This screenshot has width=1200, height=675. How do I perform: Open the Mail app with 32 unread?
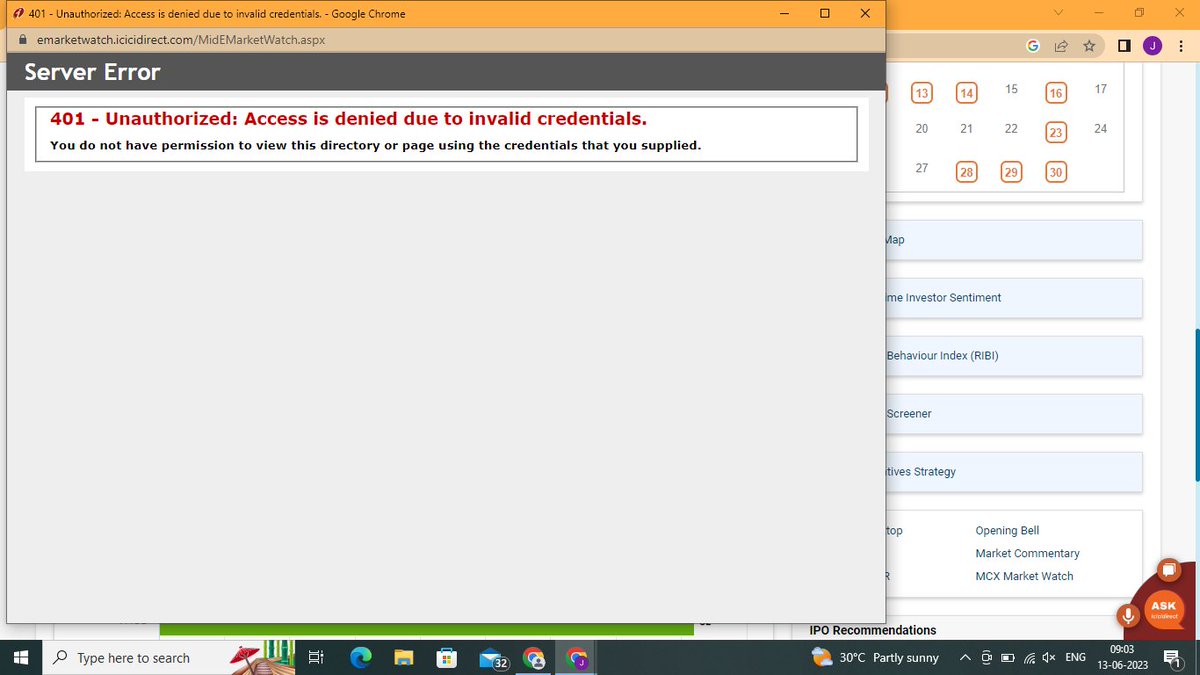[x=493, y=658]
